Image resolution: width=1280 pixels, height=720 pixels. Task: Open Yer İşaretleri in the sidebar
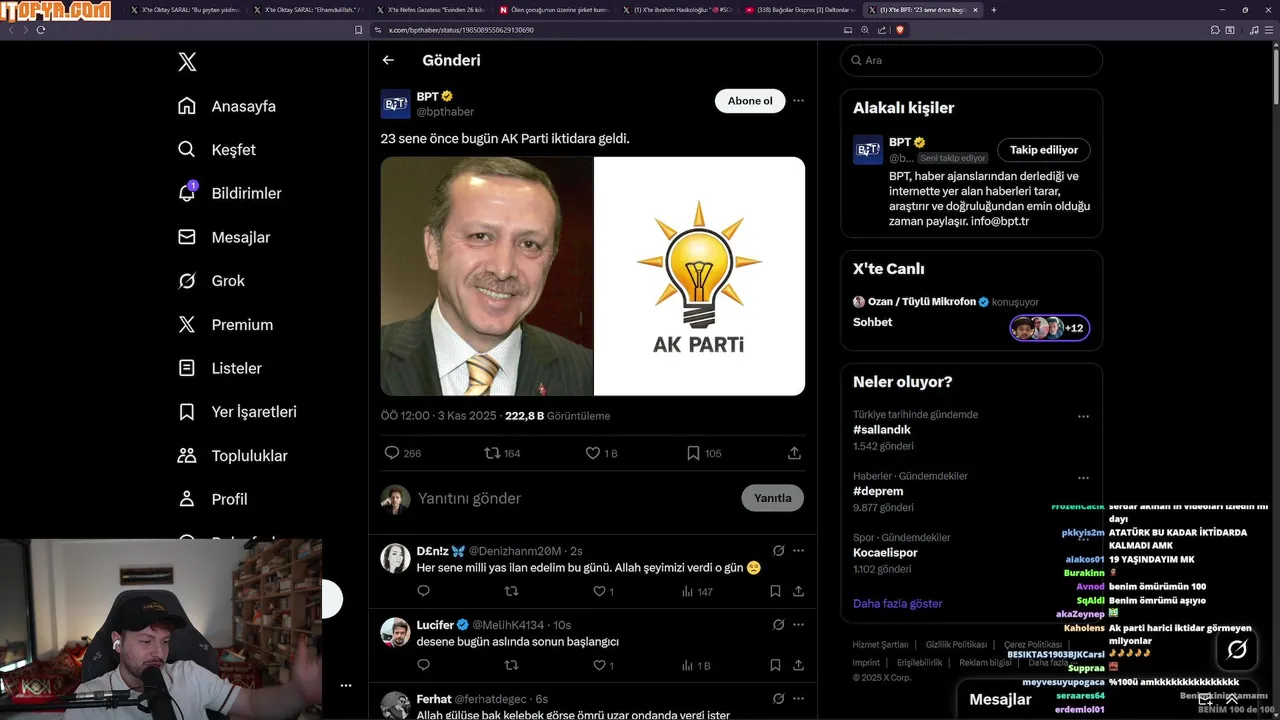(x=237, y=412)
